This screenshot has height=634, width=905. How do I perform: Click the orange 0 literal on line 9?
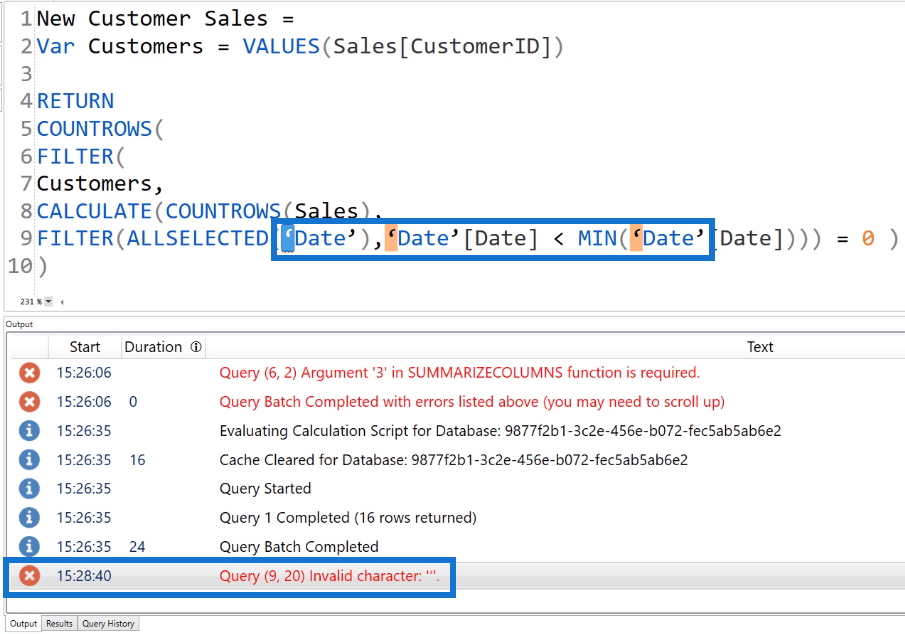[868, 238]
